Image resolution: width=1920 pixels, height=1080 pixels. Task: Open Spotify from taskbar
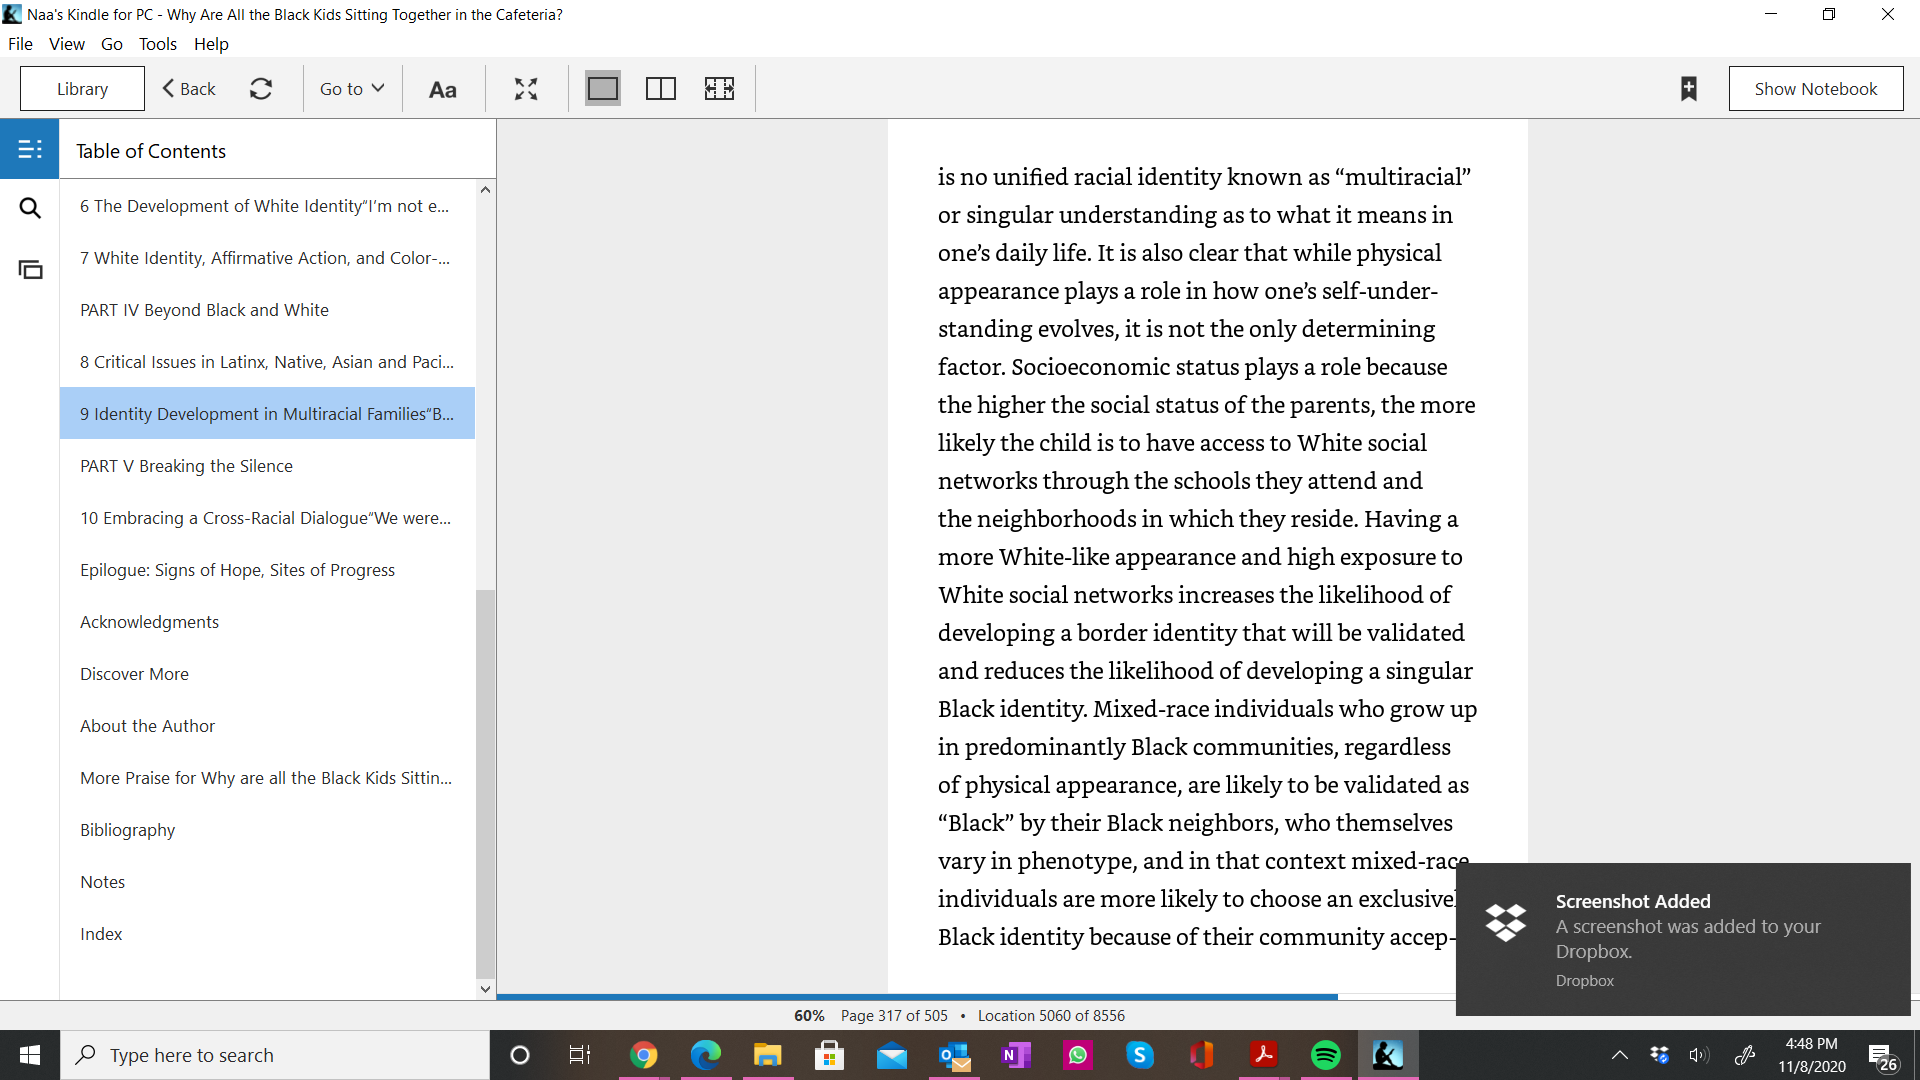coord(1326,1055)
